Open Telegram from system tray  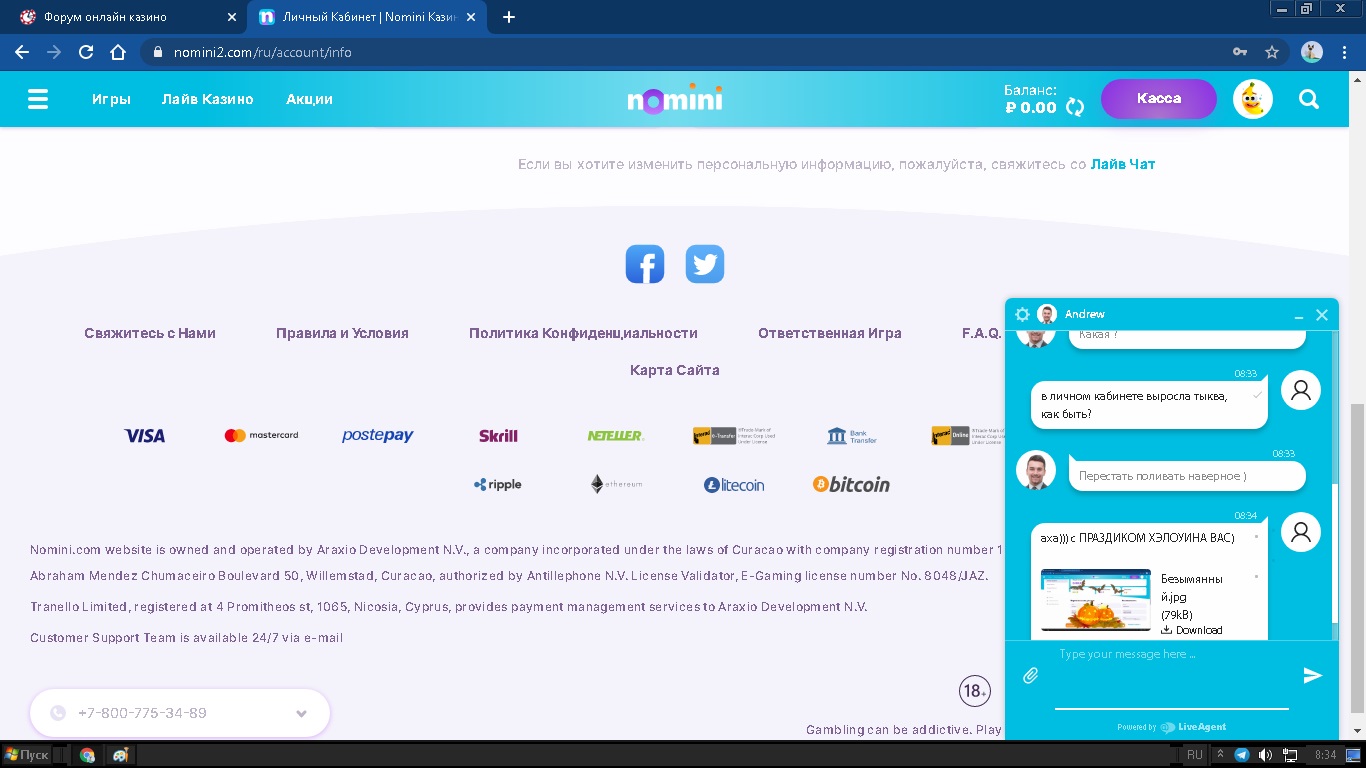pyautogui.click(x=1241, y=755)
